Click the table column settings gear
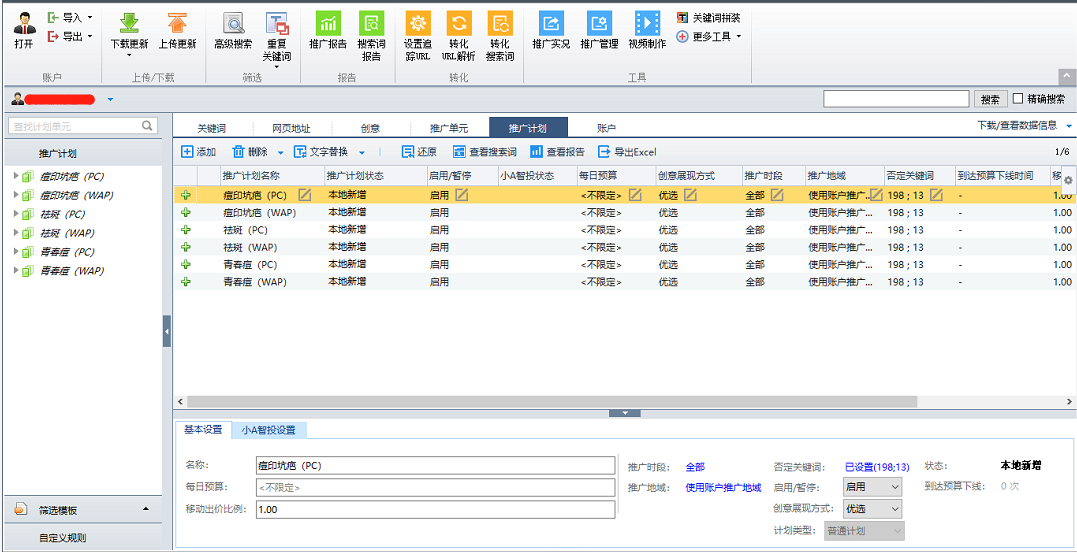This screenshot has height=552, width=1077. pos(1068,180)
